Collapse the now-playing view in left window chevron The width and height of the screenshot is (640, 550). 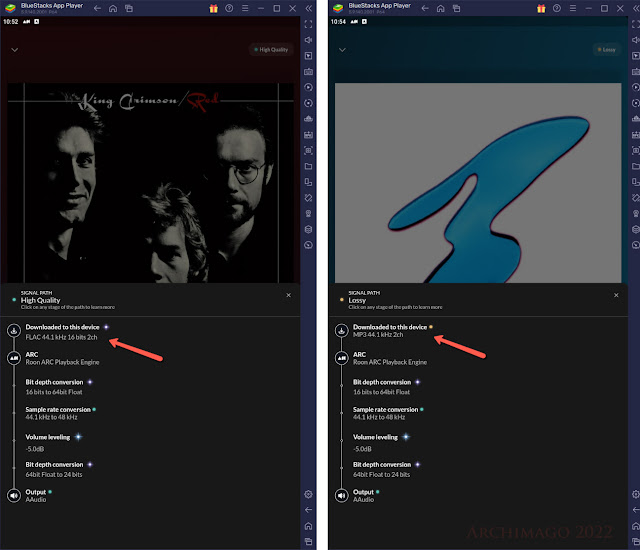click(15, 50)
